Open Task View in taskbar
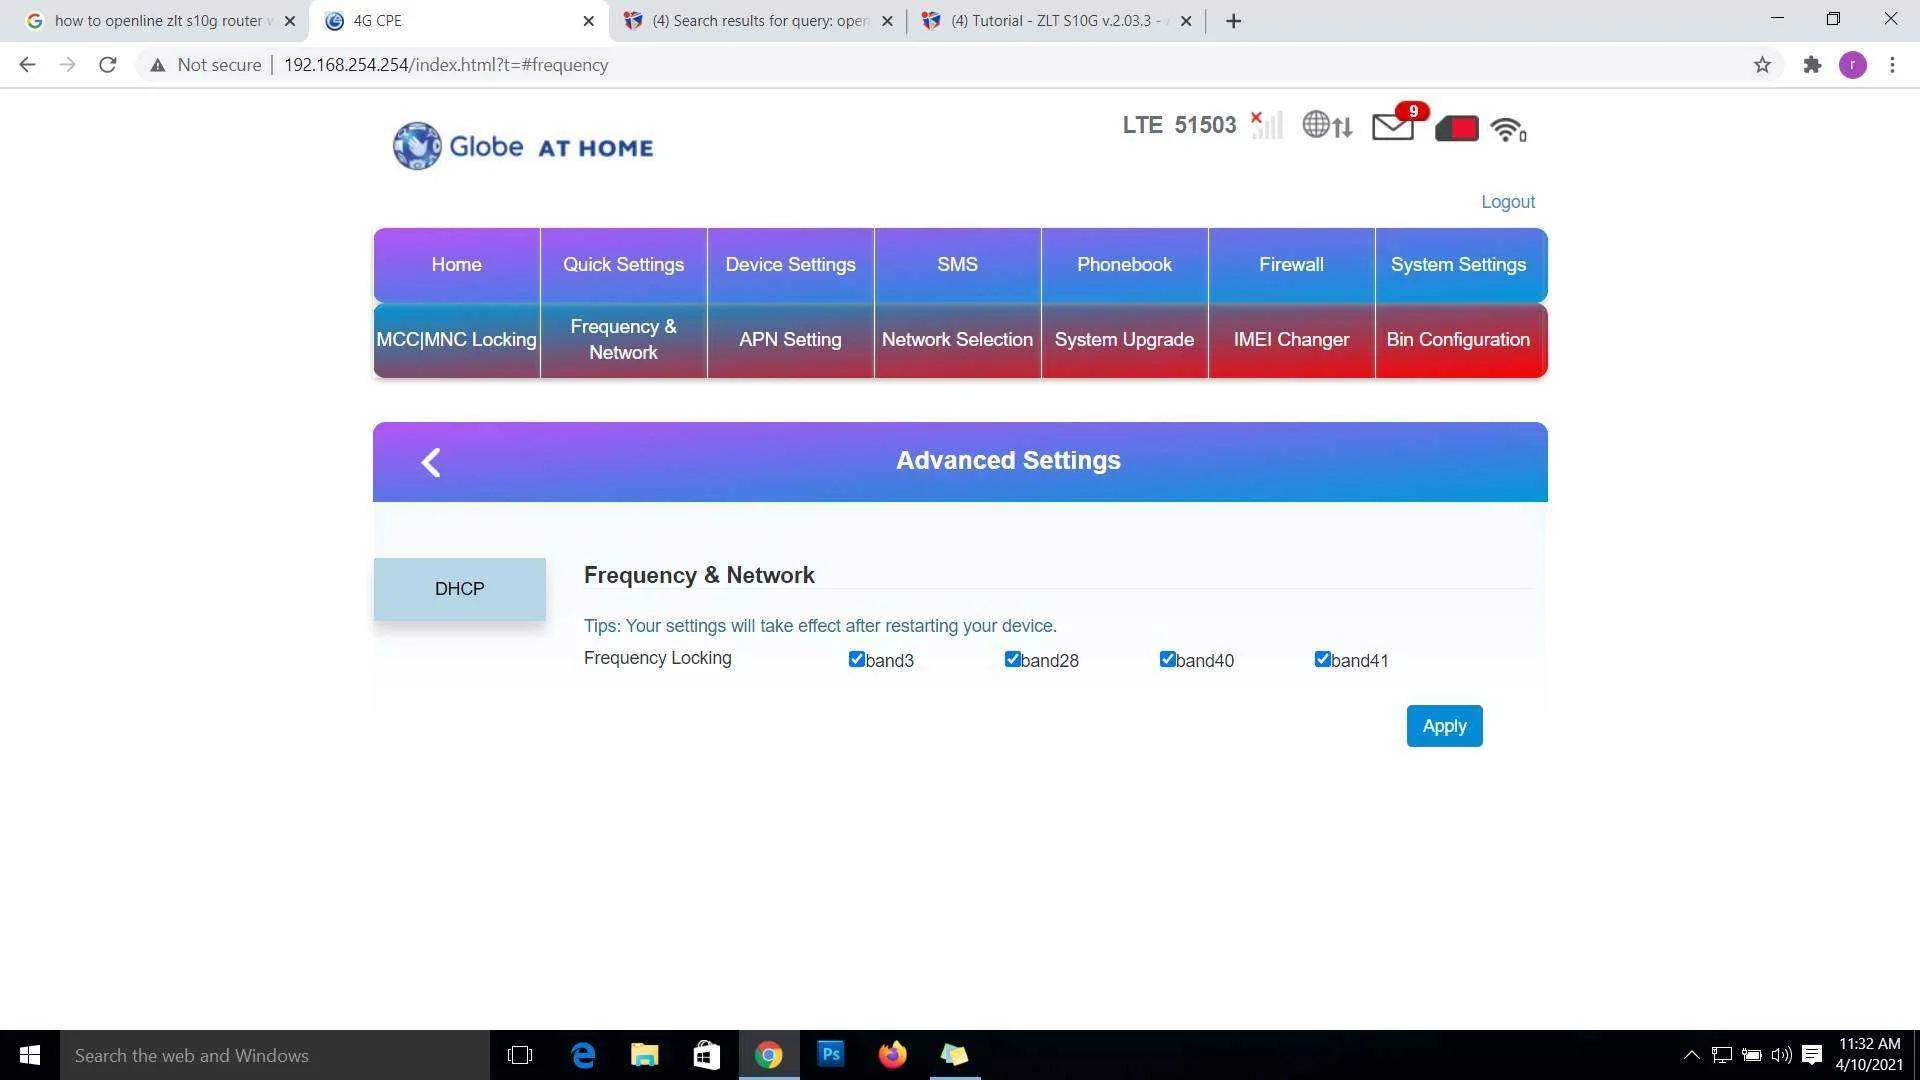The width and height of the screenshot is (1920, 1080). 520,1055
